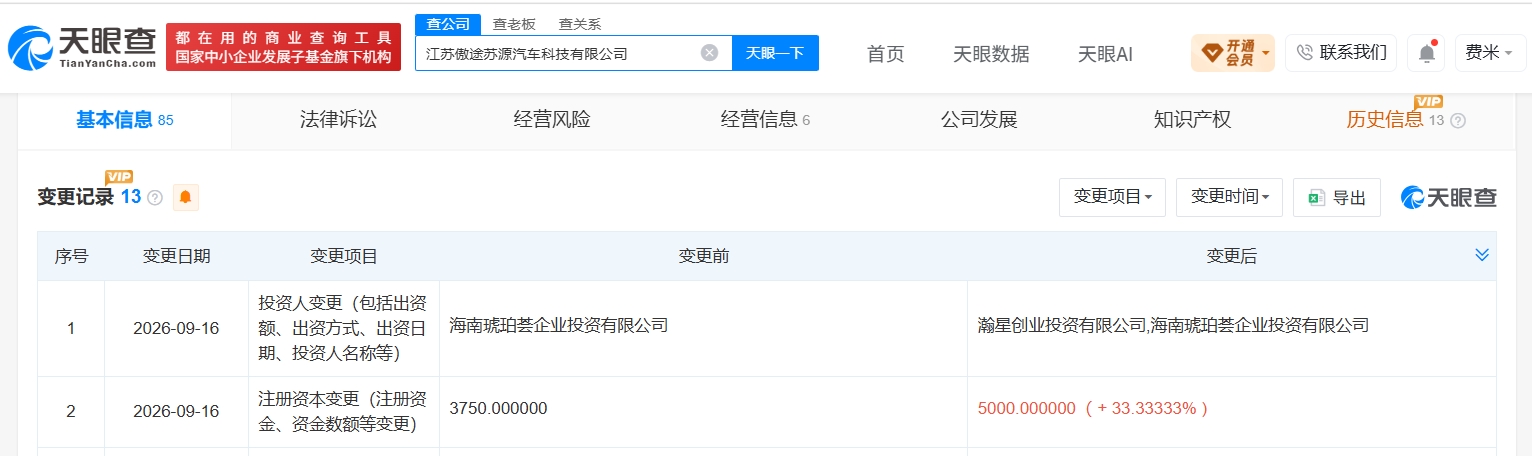Open the 开通会员 membership dropdown
This screenshot has height=456, width=1532.
tap(1233, 53)
